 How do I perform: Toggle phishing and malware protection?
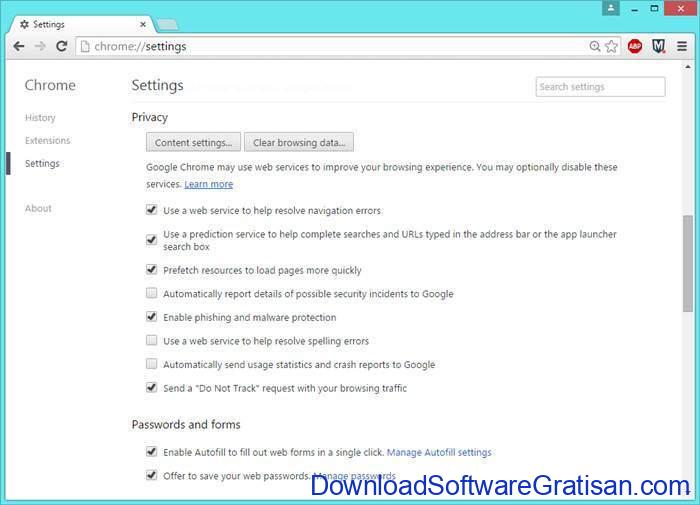[152, 317]
